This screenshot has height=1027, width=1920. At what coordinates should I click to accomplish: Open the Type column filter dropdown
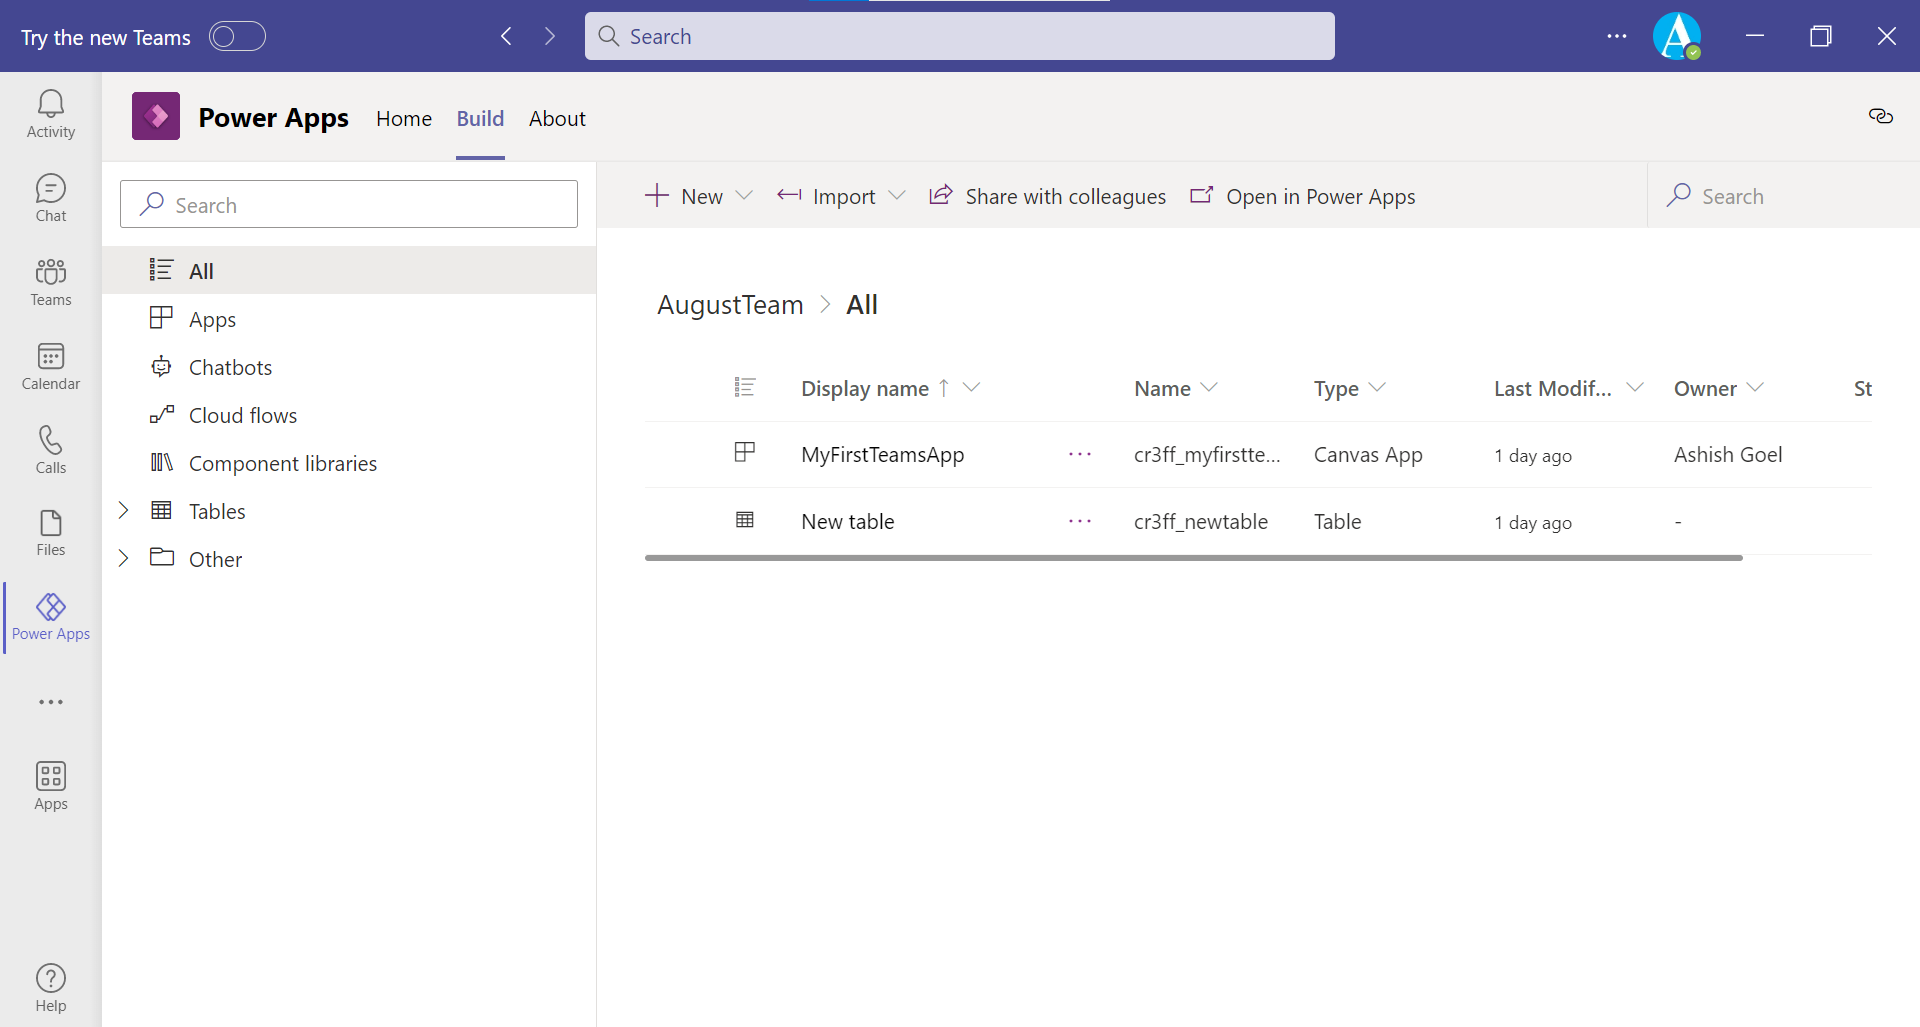1377,388
